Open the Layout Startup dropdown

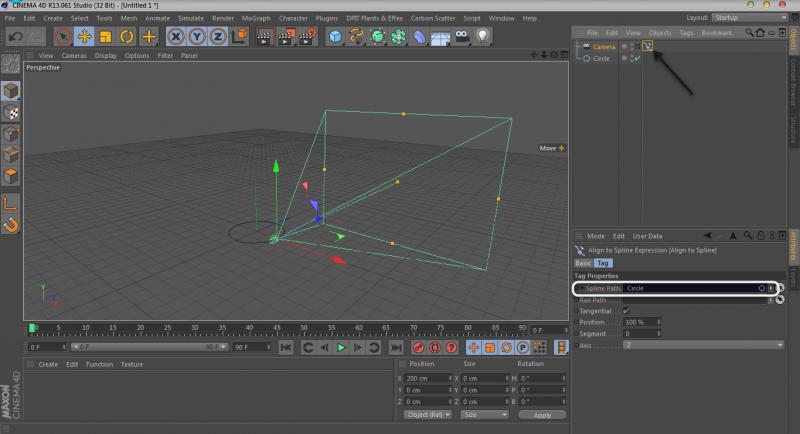(x=751, y=18)
